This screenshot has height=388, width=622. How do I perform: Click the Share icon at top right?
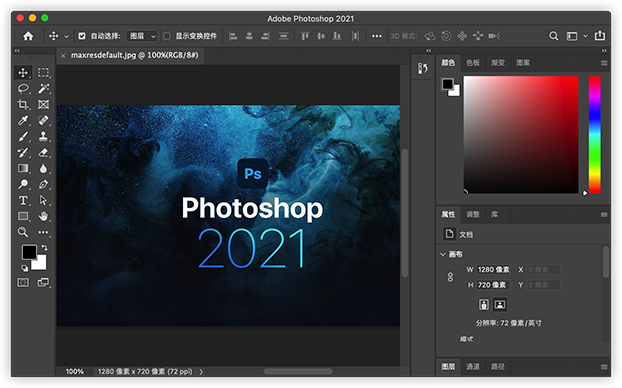pos(599,36)
